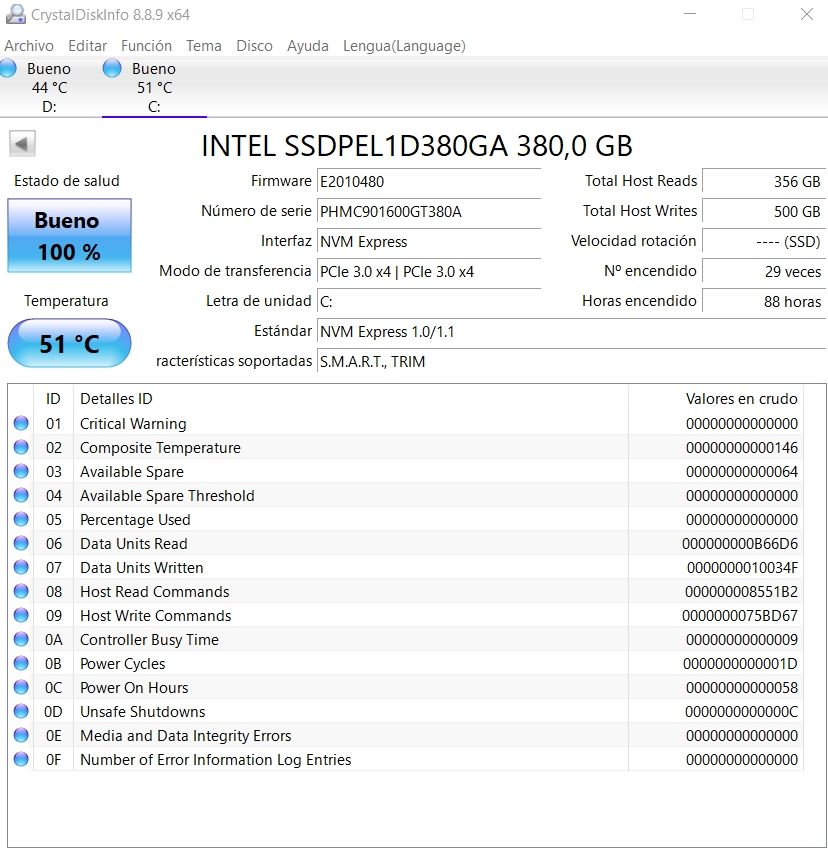Open the Lengua(Language) menu
The image size is (828, 854).
(404, 46)
